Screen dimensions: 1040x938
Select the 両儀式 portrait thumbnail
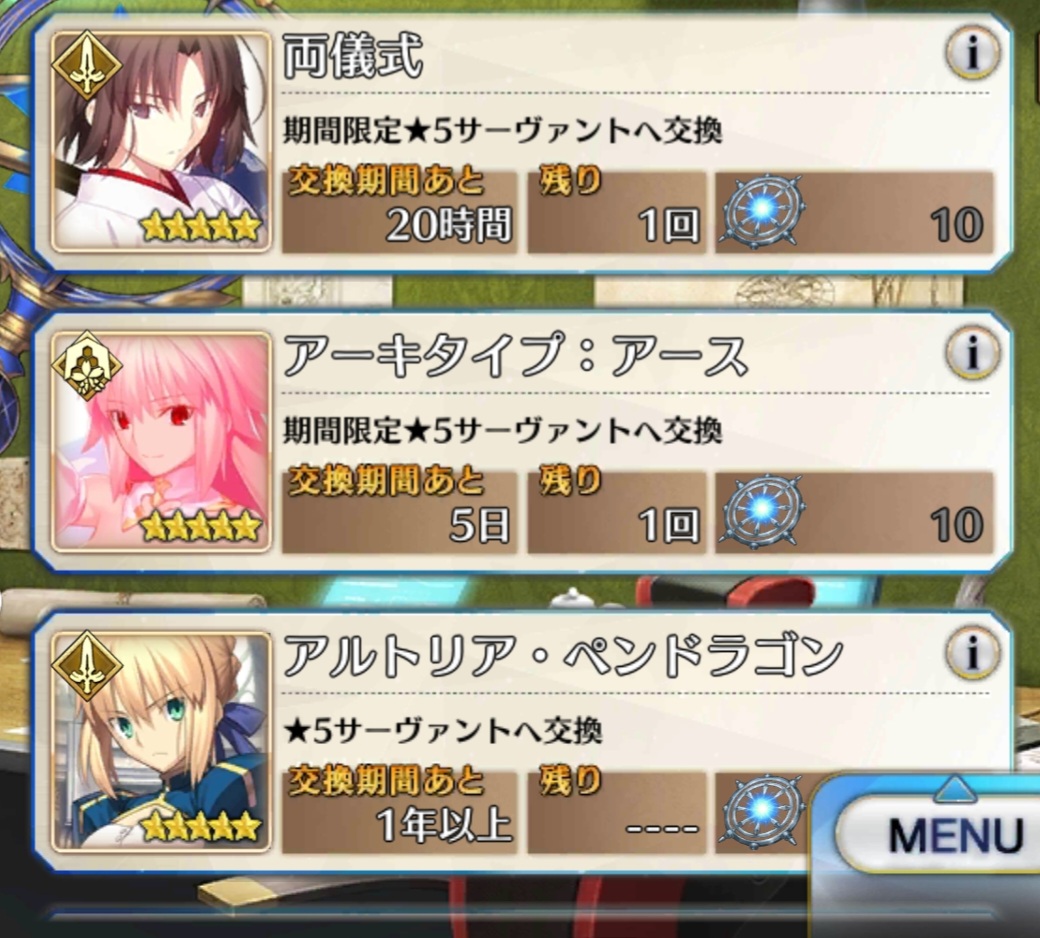pos(161,141)
